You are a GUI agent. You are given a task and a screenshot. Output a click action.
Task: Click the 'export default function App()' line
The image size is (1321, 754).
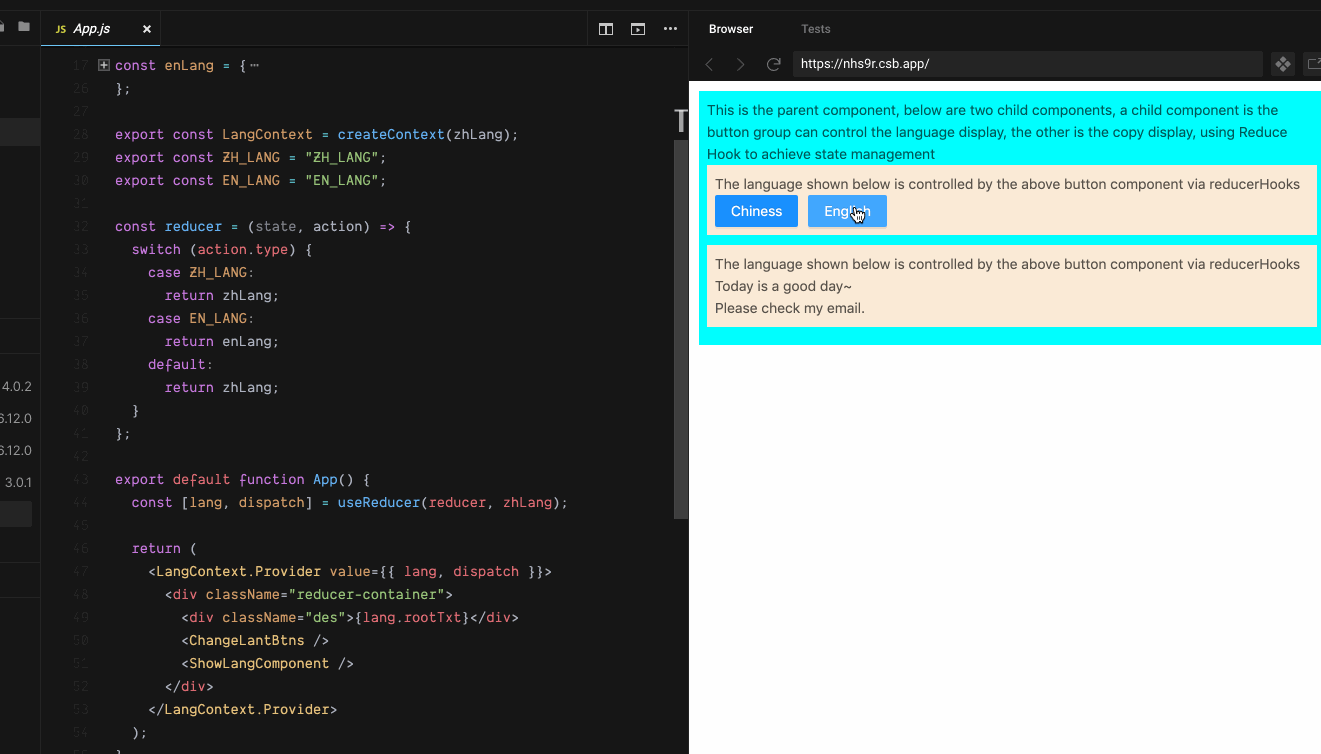(x=243, y=479)
